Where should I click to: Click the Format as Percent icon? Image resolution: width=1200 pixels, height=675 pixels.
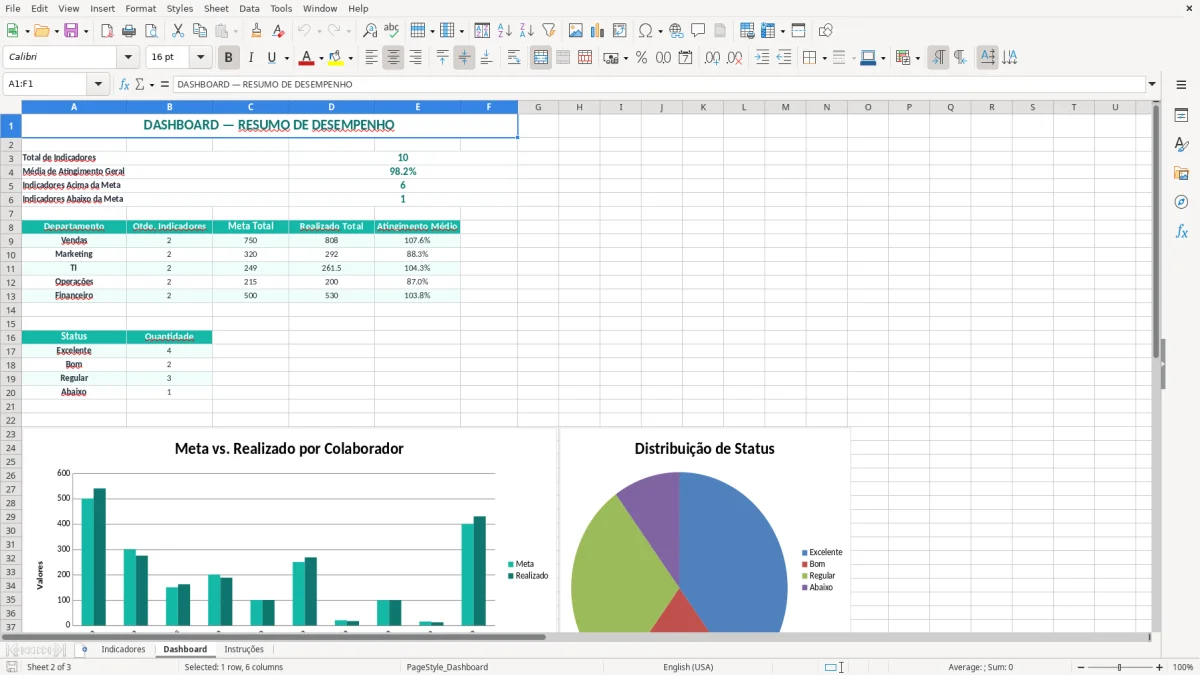pos(641,58)
